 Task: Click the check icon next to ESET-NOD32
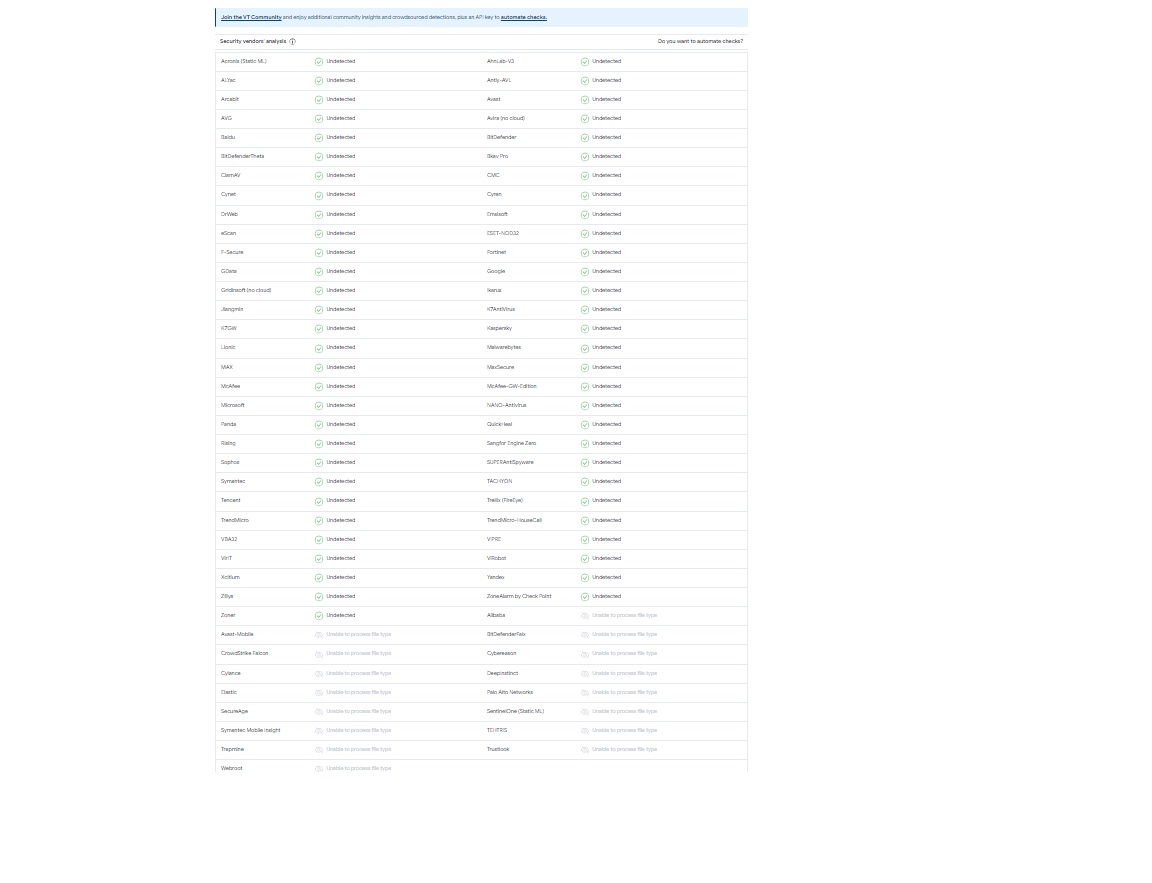[x=585, y=234]
